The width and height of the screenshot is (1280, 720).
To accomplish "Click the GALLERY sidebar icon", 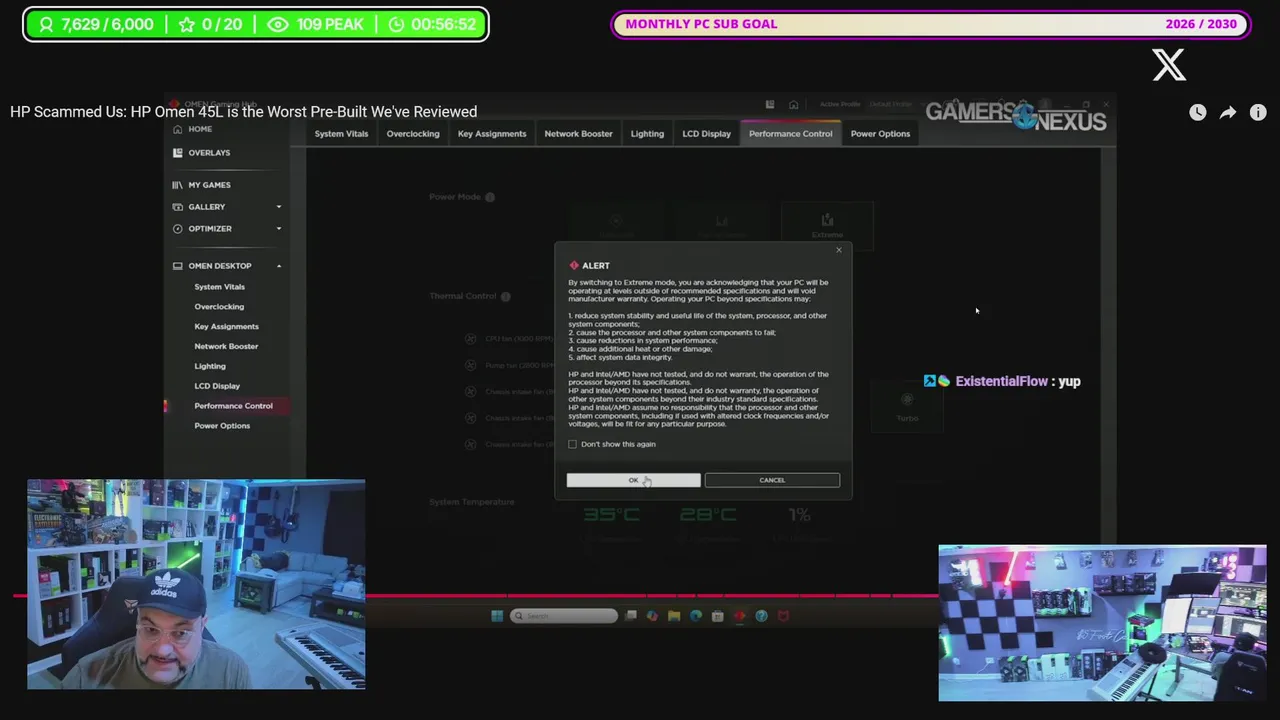I will [177, 207].
